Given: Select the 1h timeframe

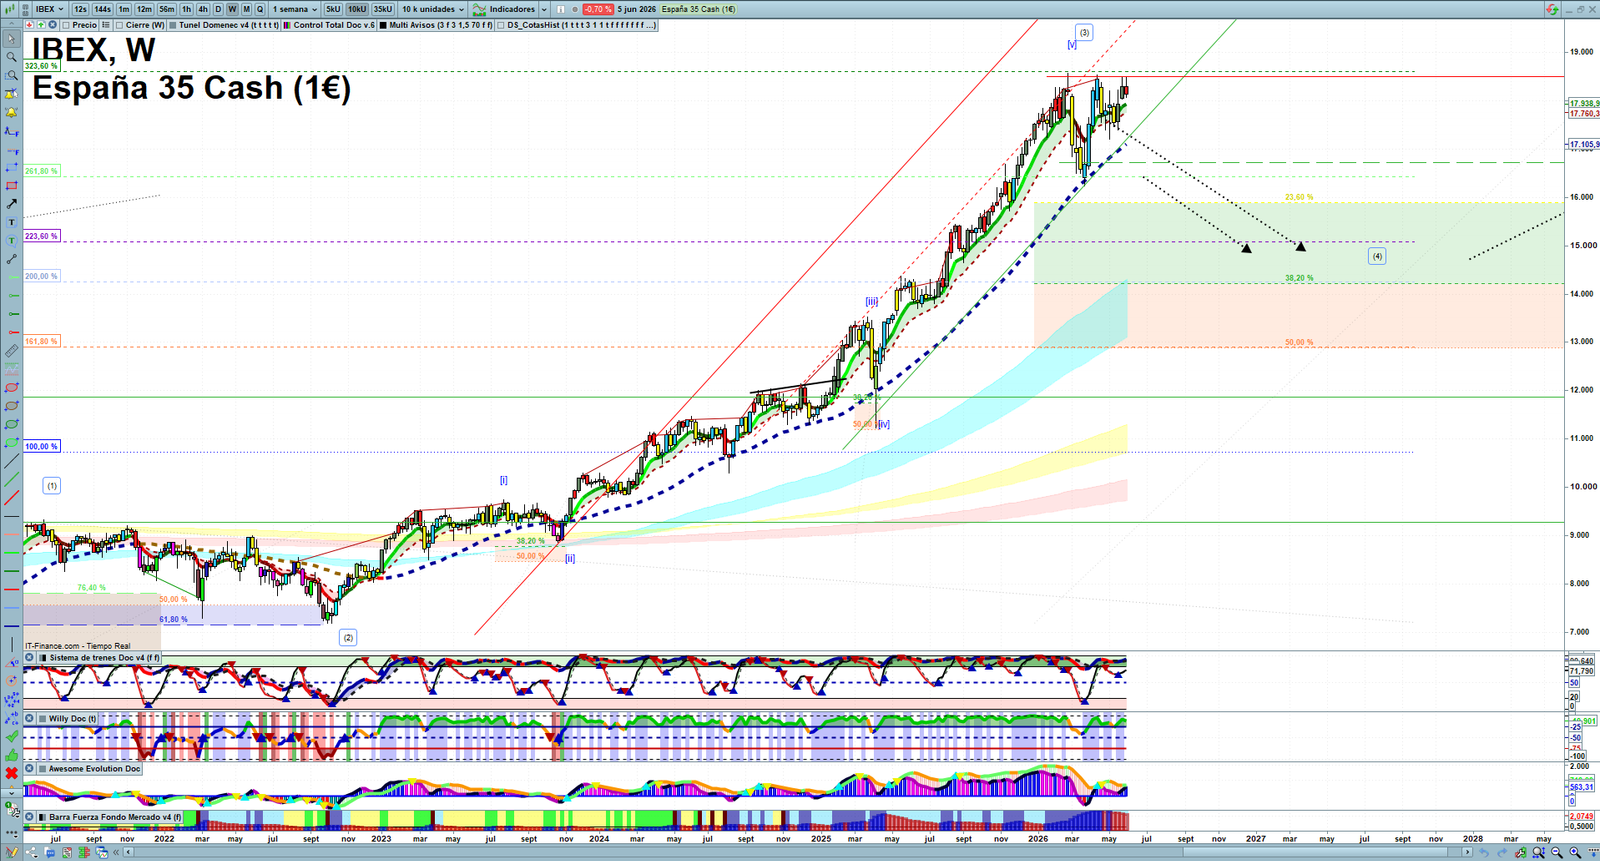Looking at the screenshot, I should coord(186,9).
